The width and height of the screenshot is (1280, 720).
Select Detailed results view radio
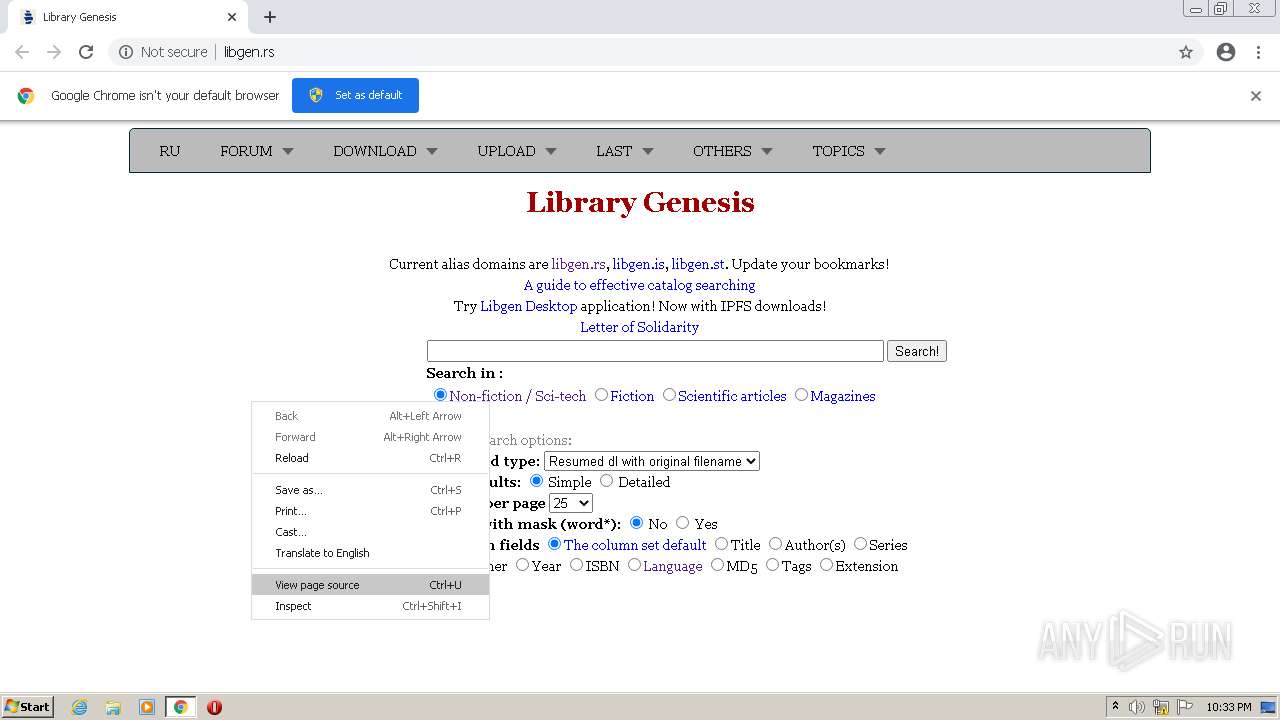pyautogui.click(x=606, y=481)
